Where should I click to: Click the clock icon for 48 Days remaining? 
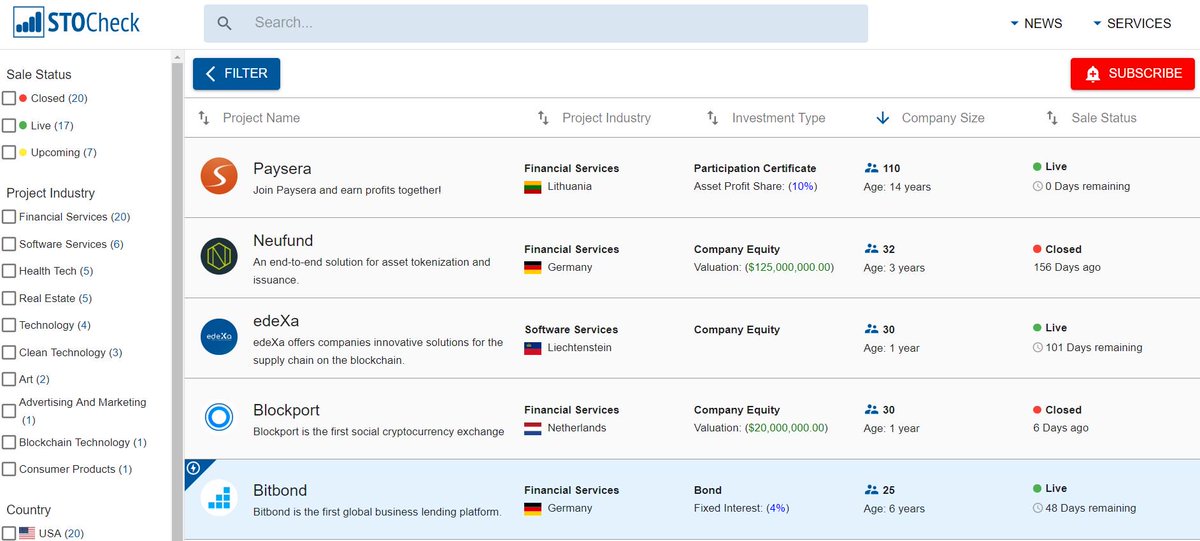coord(1038,509)
